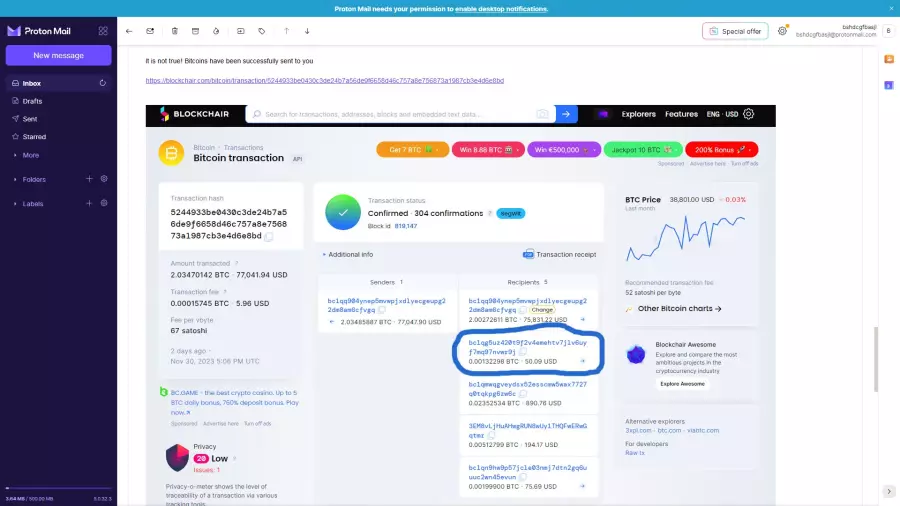
Task: Click Features in the Blockchair header
Action: [x=681, y=114]
